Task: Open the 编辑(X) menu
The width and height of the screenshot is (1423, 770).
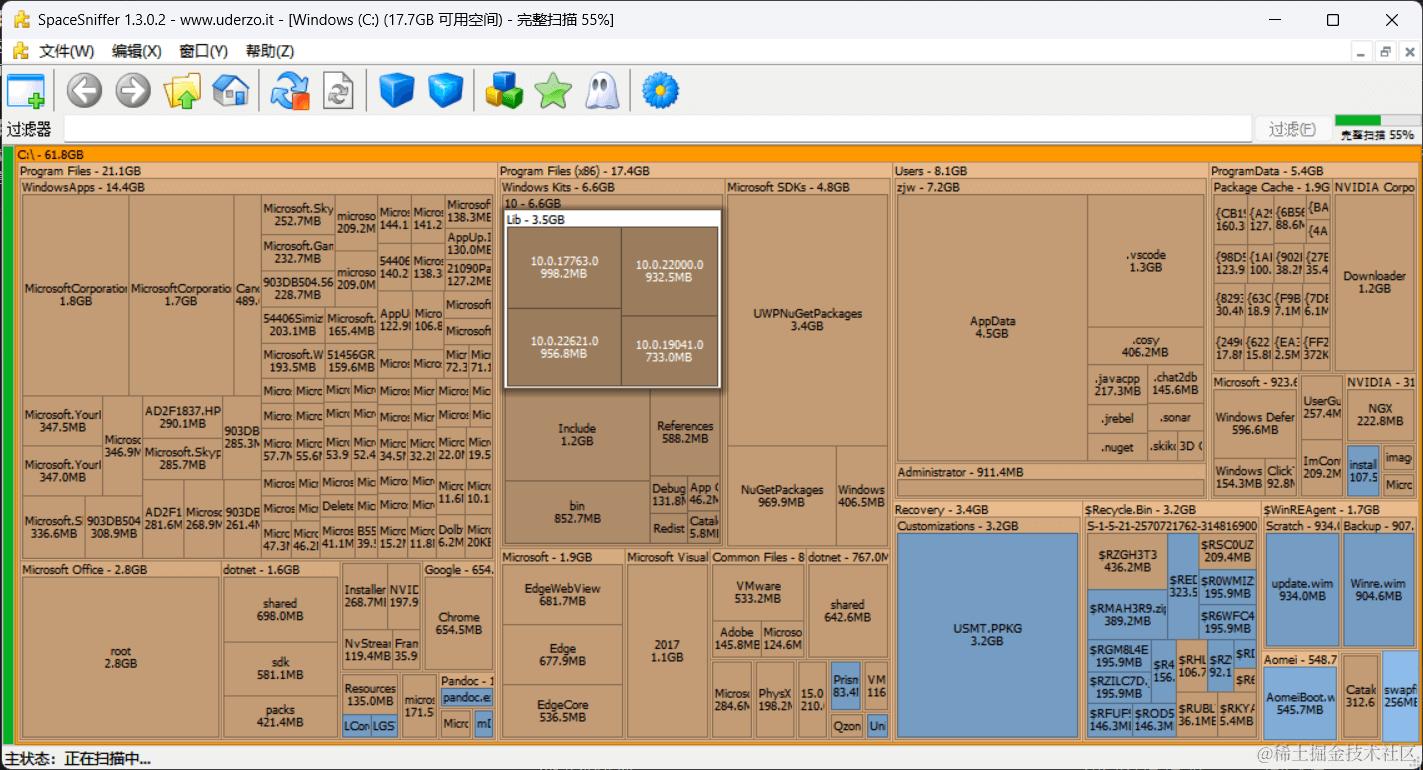Action: click(x=137, y=51)
